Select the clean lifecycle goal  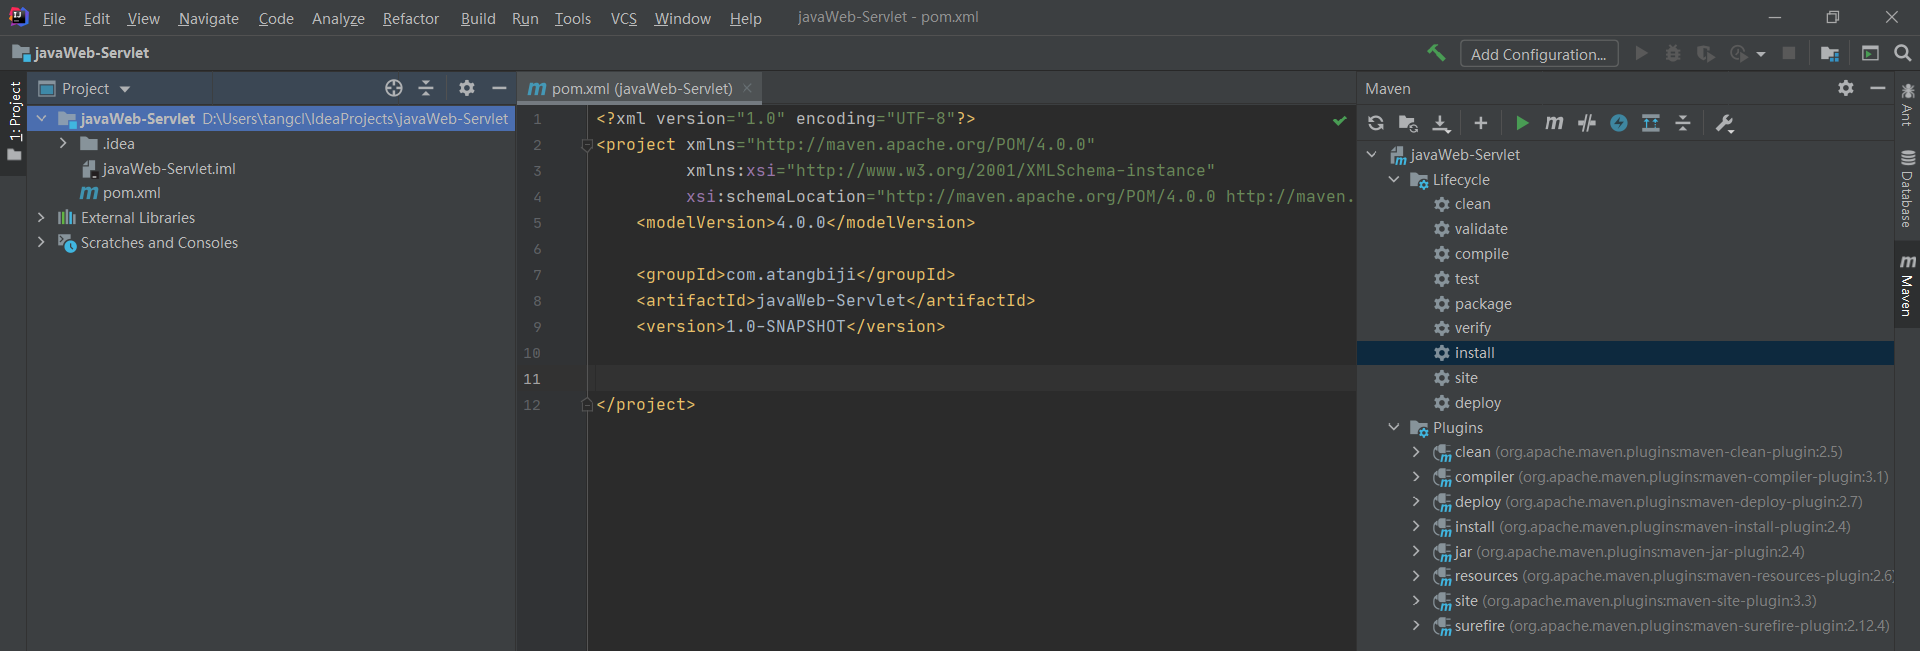coord(1472,204)
